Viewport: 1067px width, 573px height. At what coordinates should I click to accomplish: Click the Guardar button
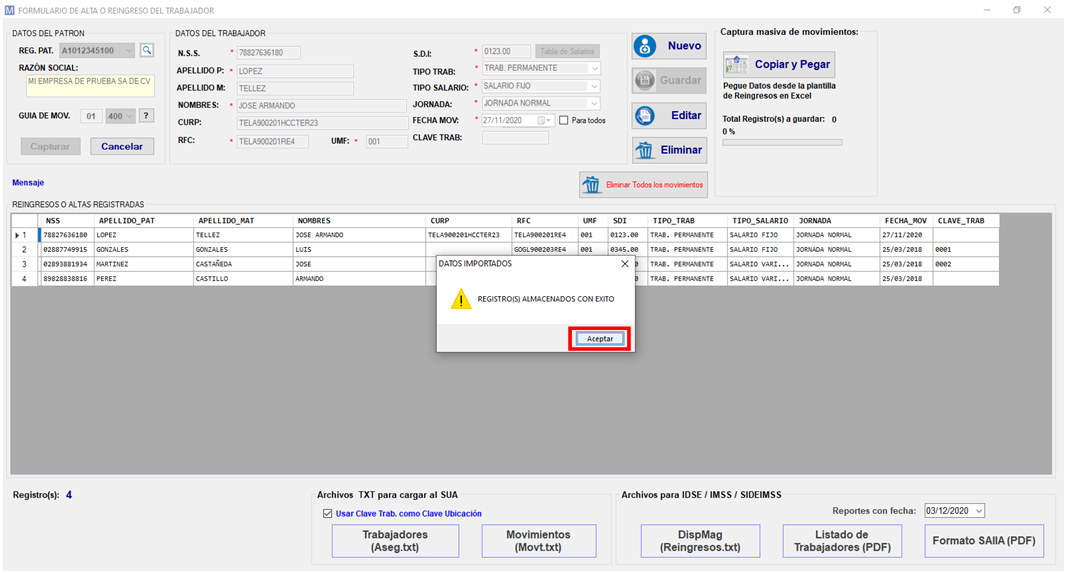(x=669, y=80)
